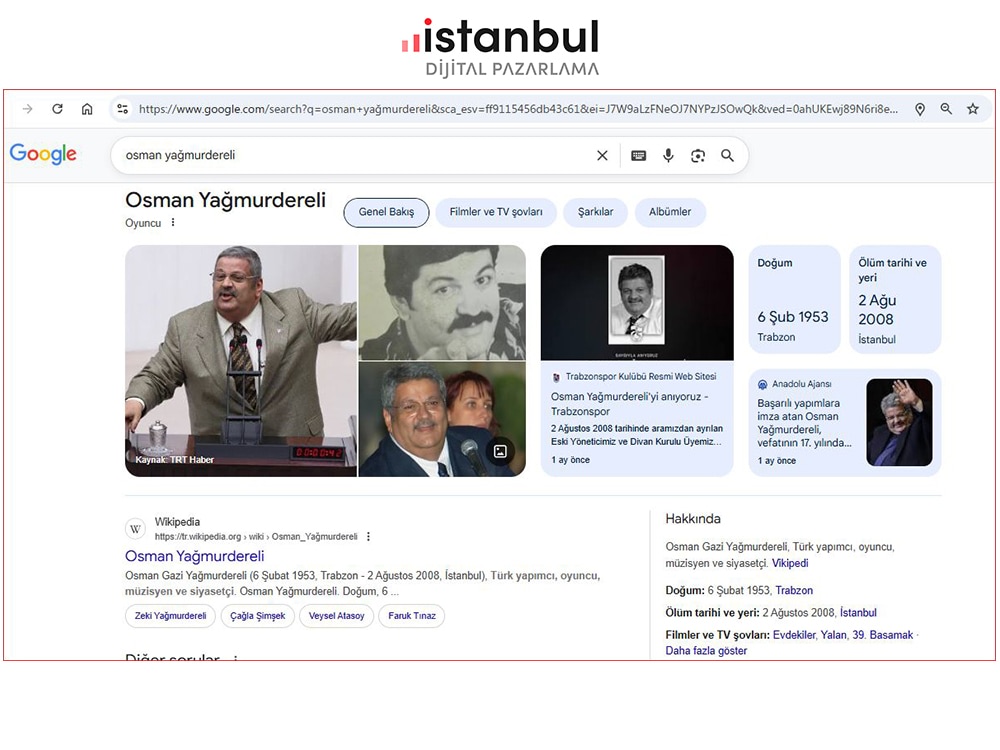
Task: Bookmark this page with star icon
Action: [x=973, y=109]
